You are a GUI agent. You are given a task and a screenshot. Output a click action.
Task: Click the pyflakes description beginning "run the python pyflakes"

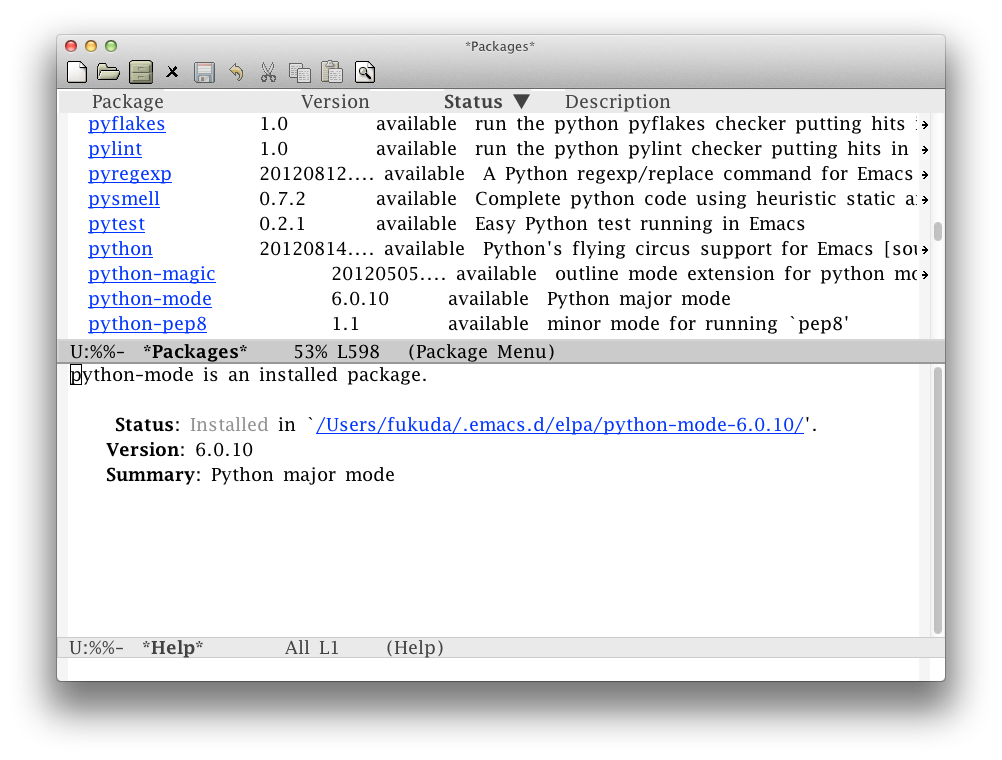(699, 124)
